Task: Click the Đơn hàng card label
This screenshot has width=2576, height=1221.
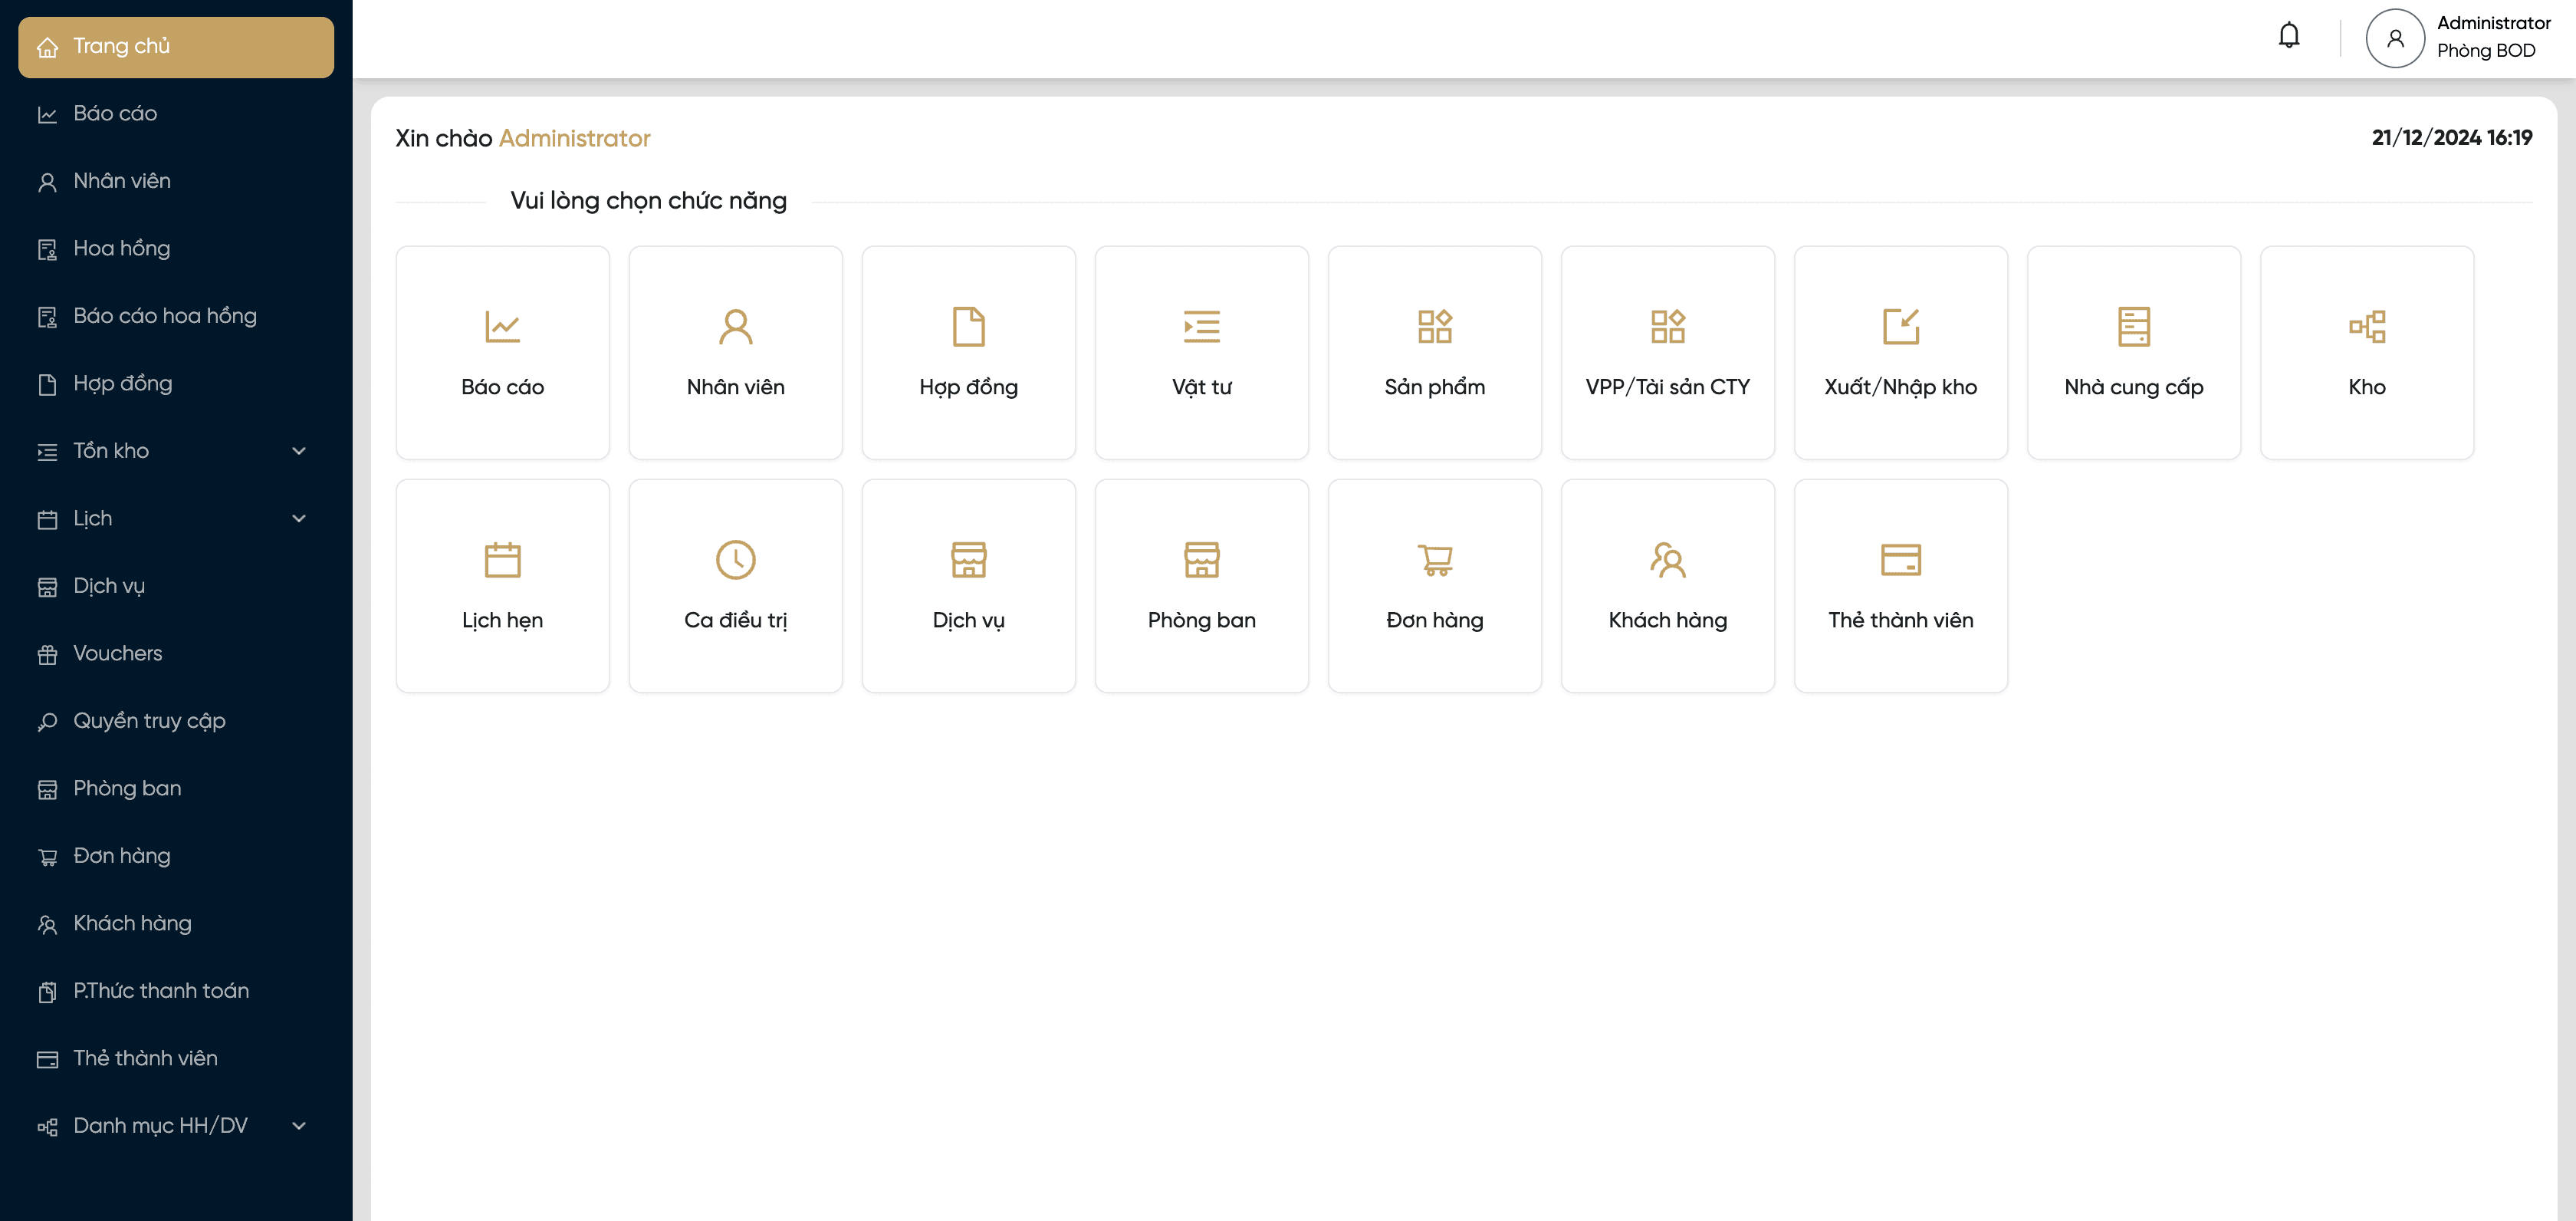Action: click(1434, 621)
